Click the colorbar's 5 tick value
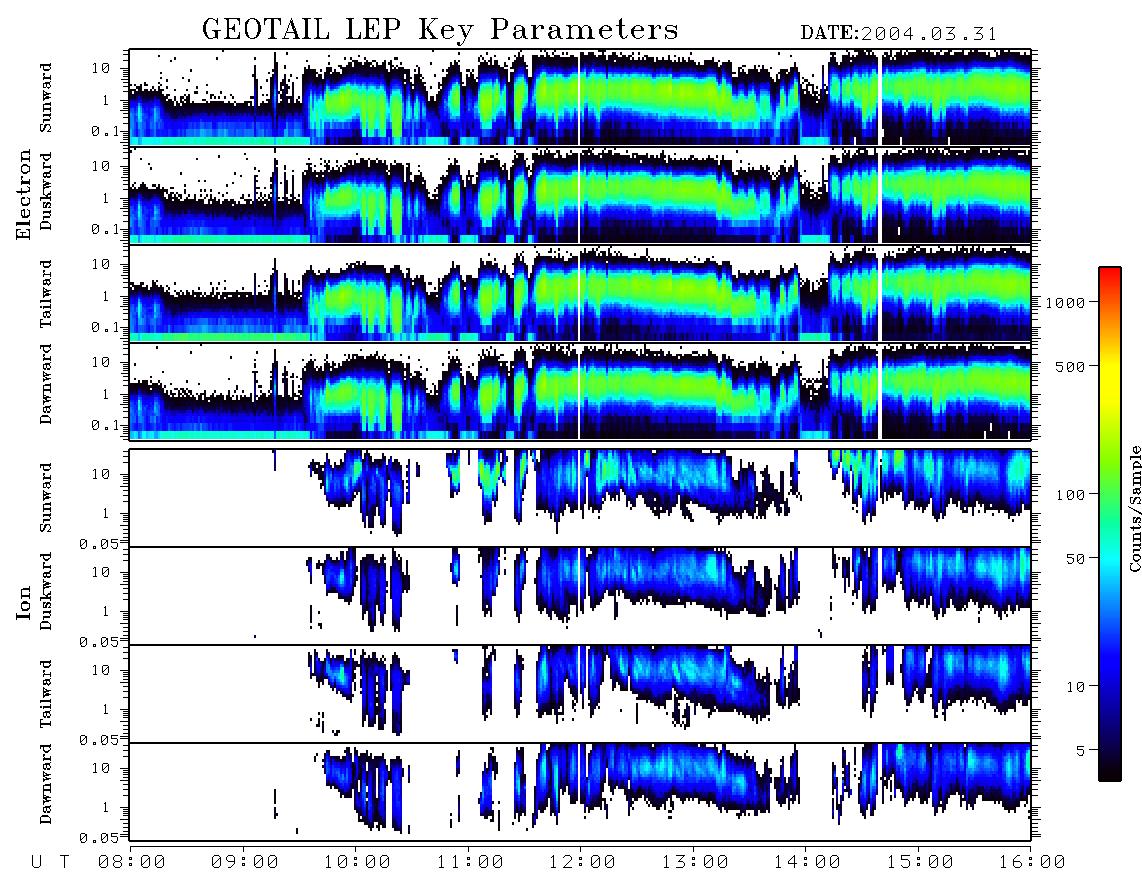 click(1080, 750)
